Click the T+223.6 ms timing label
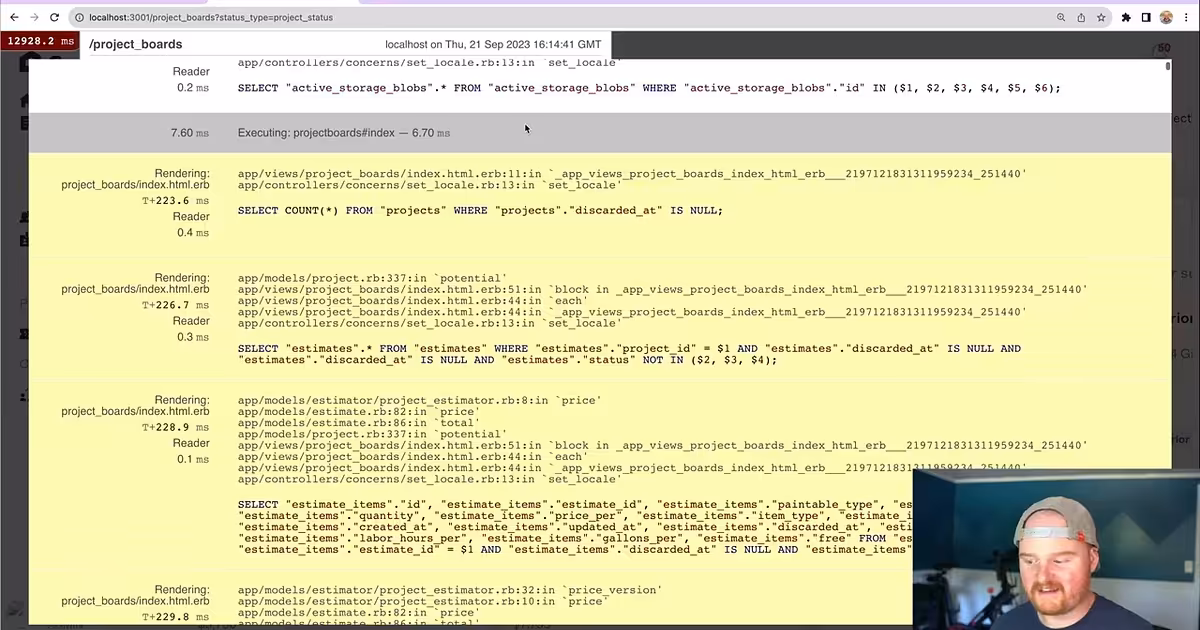 (175, 200)
